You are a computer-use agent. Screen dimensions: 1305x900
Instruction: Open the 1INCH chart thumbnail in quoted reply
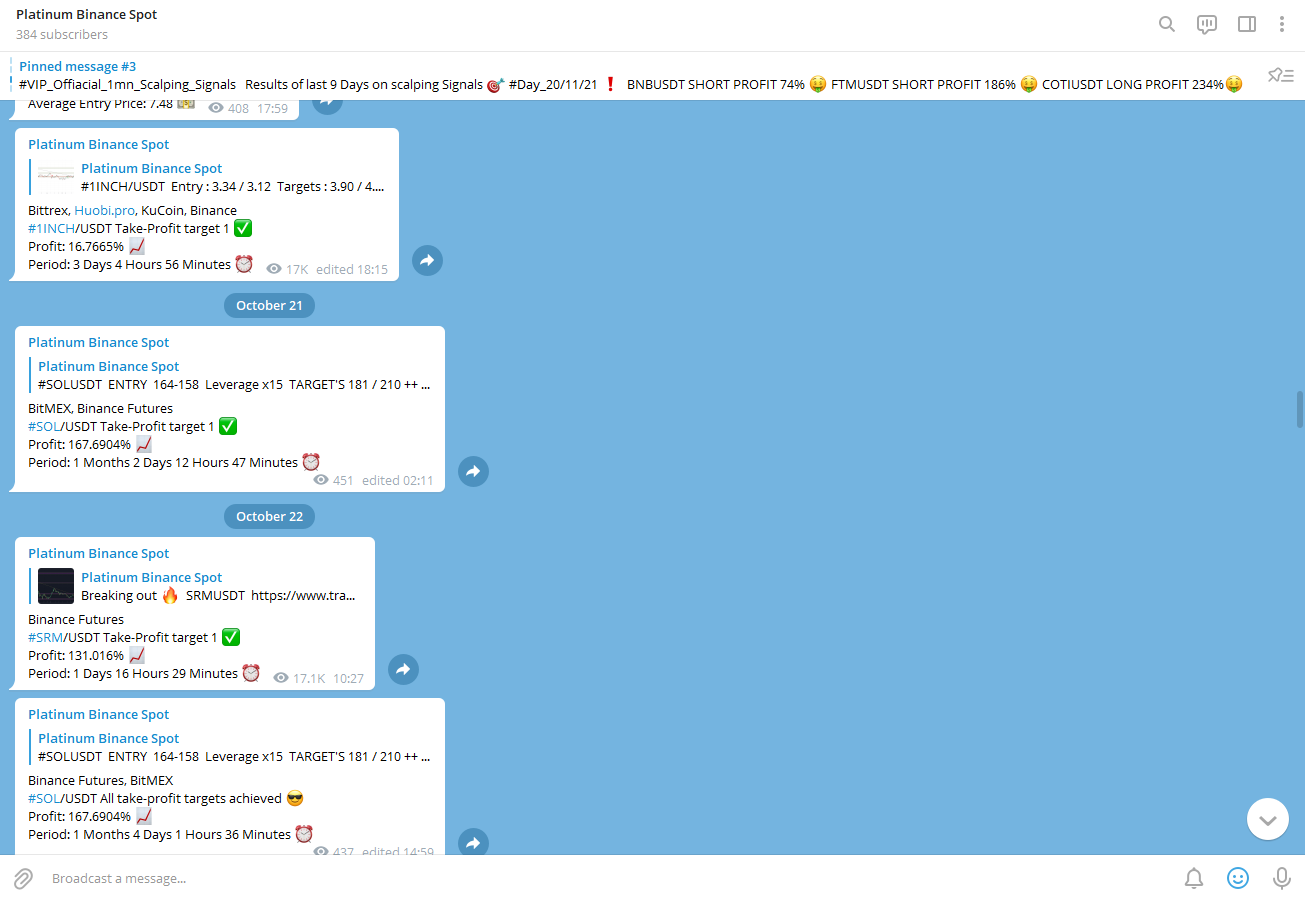coord(56,177)
